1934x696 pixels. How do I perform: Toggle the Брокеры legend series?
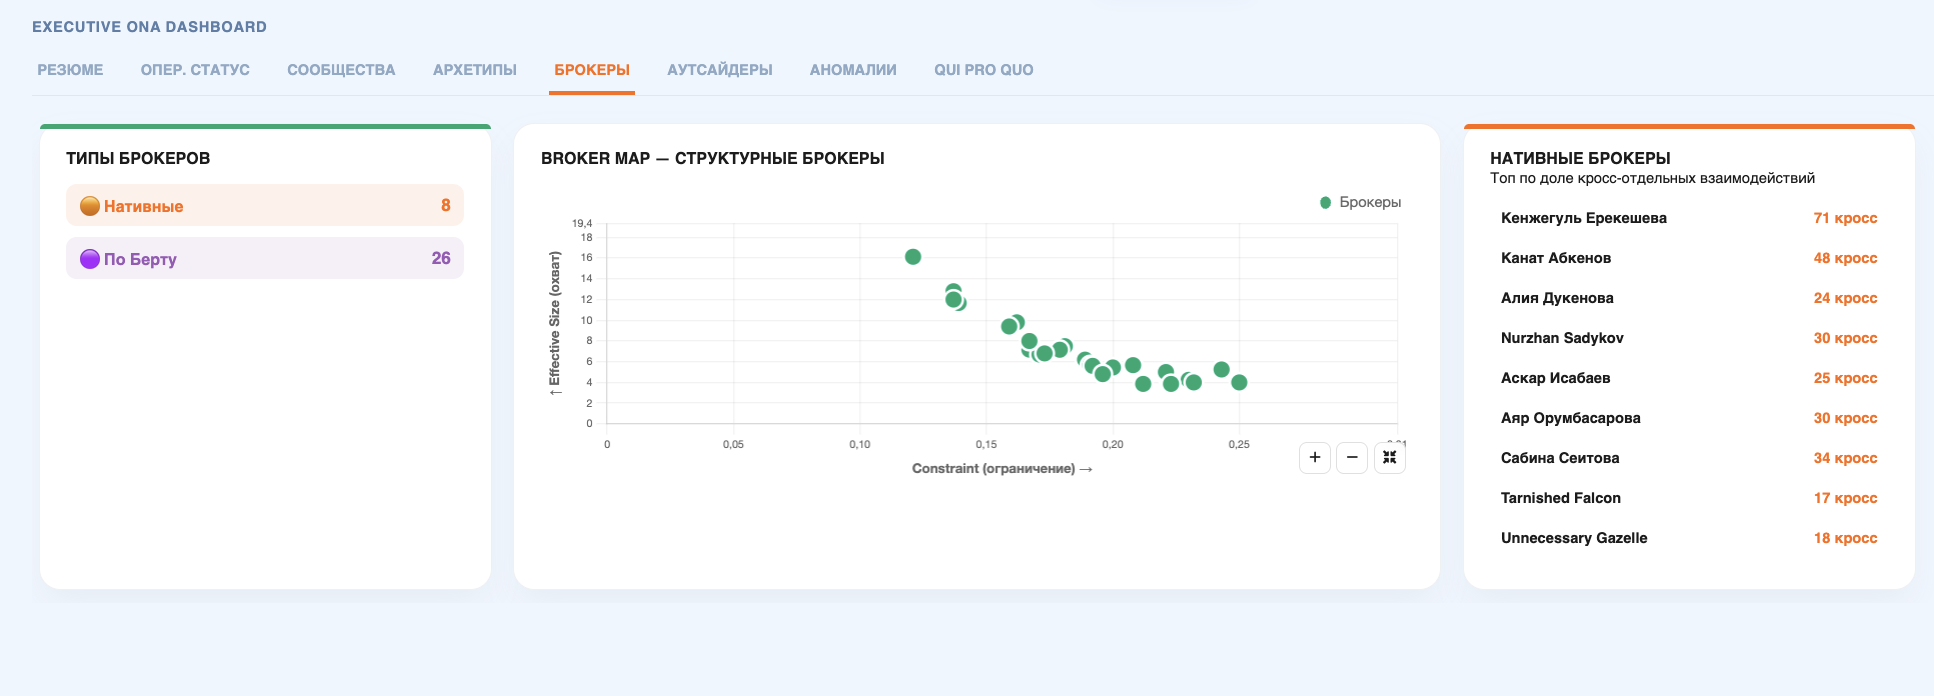[x=1360, y=202]
